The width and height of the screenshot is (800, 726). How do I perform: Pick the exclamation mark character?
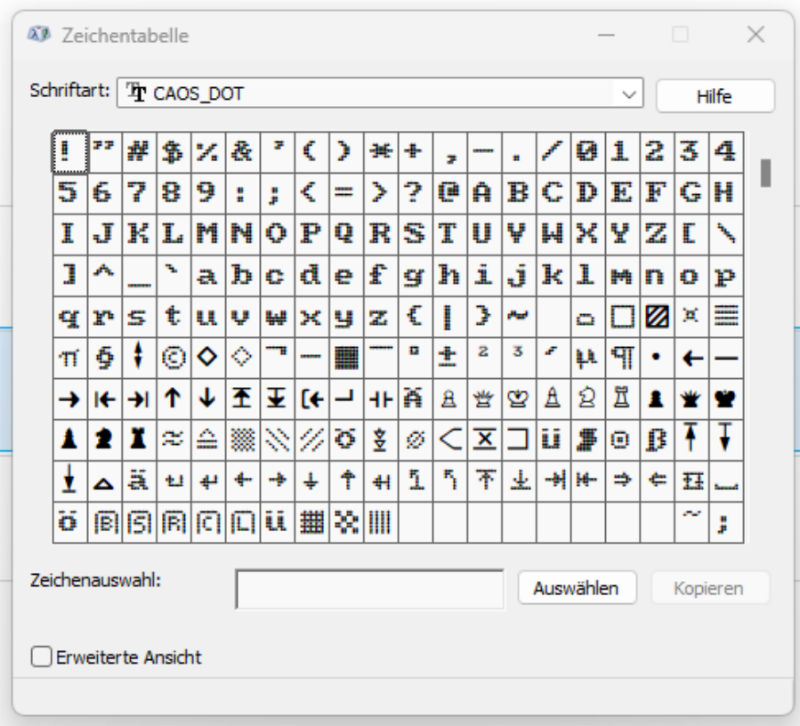pos(69,152)
